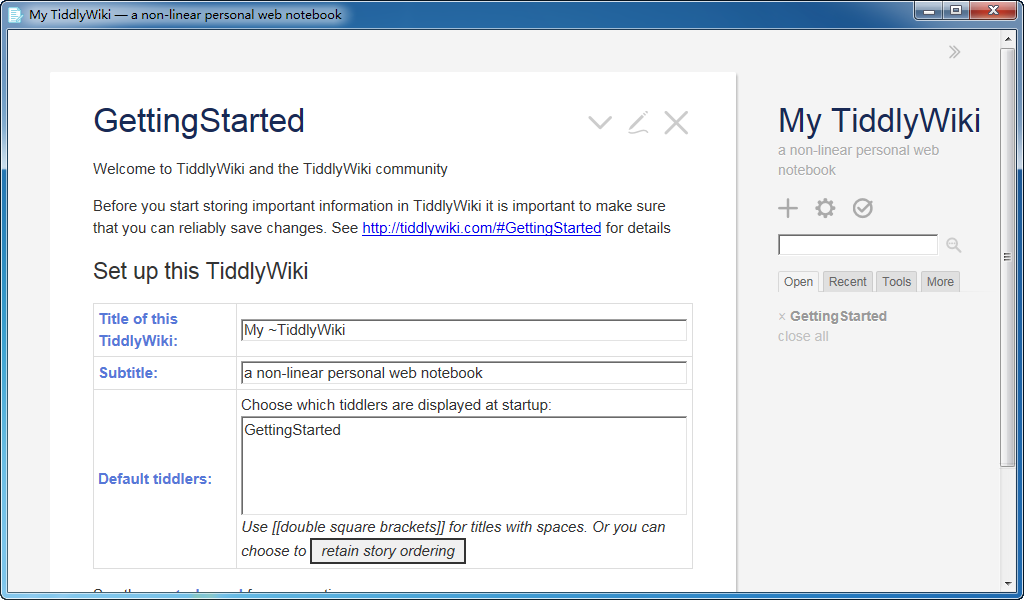The height and width of the screenshot is (600, 1024).
Task: Focus the Subtitle input field
Action: point(464,373)
